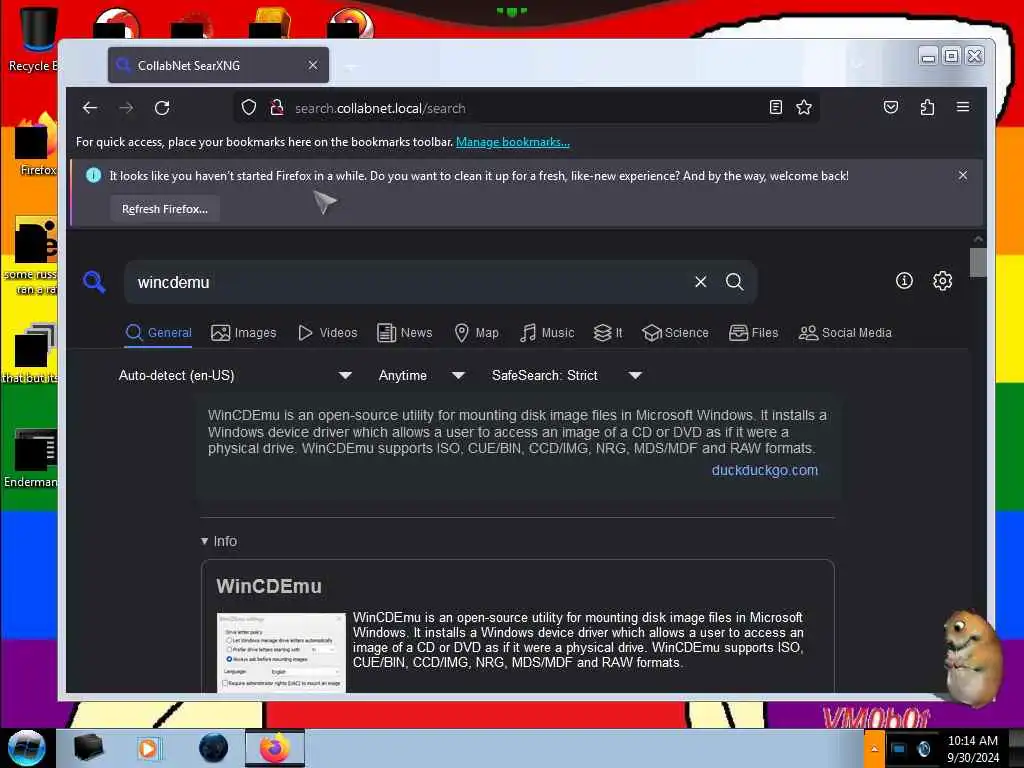Open the WinCDEmu settings thumbnail image
1024x768 pixels.
(x=281, y=652)
